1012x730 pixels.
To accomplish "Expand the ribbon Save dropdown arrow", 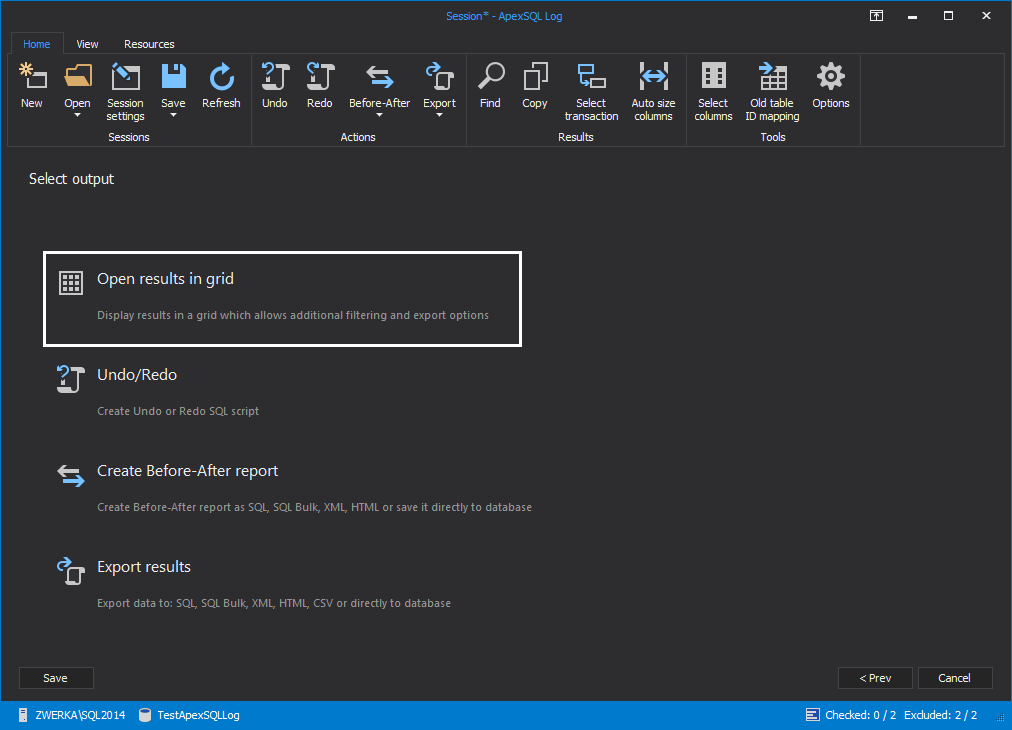I will coord(173,116).
